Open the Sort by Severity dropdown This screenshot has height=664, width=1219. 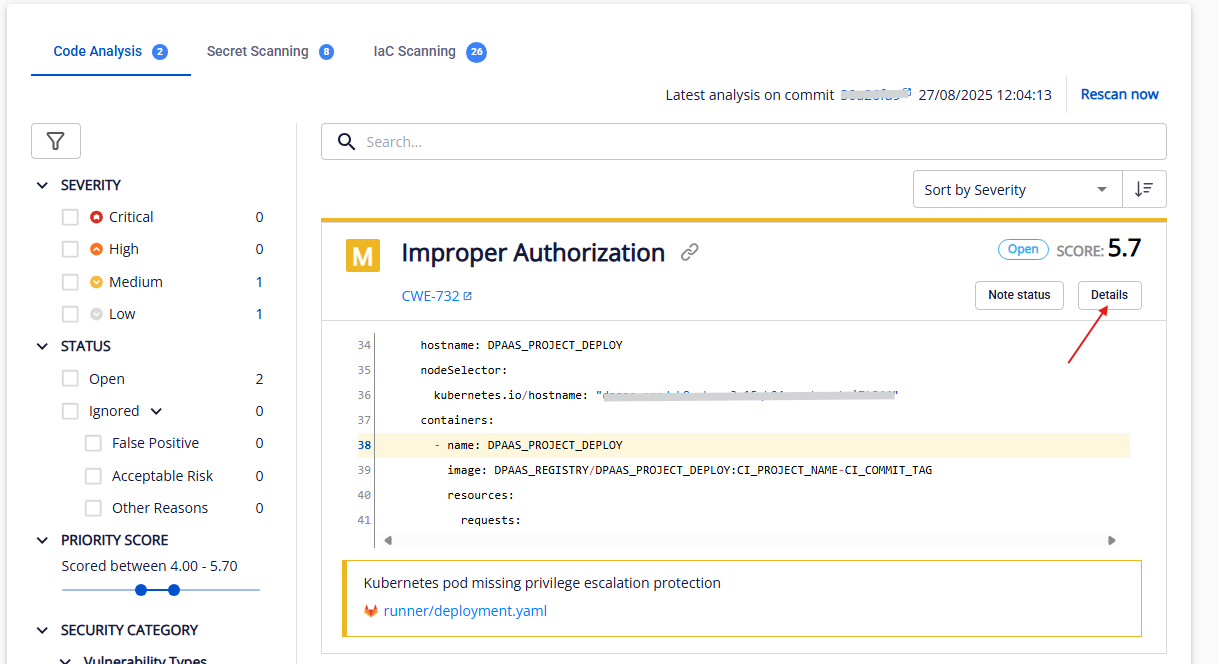click(1016, 189)
